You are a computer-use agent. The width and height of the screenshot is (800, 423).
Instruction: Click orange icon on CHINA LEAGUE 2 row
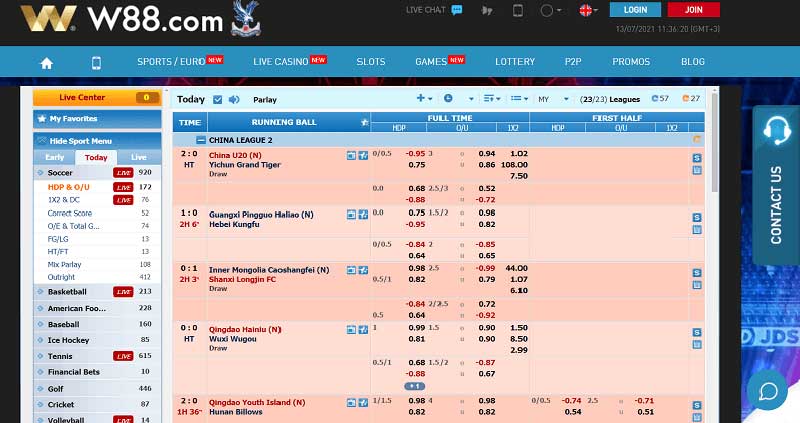pyautogui.click(x=697, y=139)
